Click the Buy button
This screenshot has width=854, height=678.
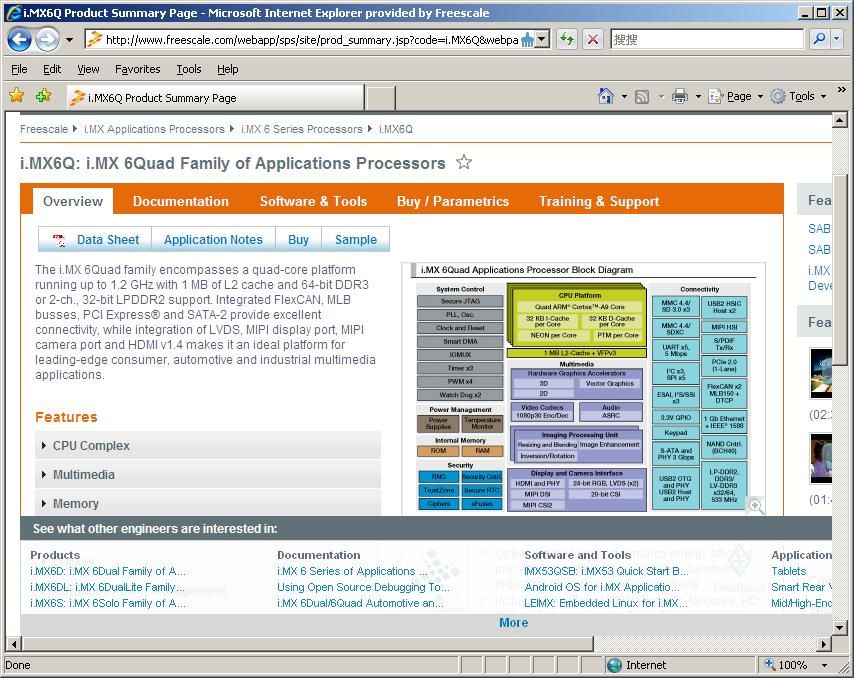click(x=298, y=240)
